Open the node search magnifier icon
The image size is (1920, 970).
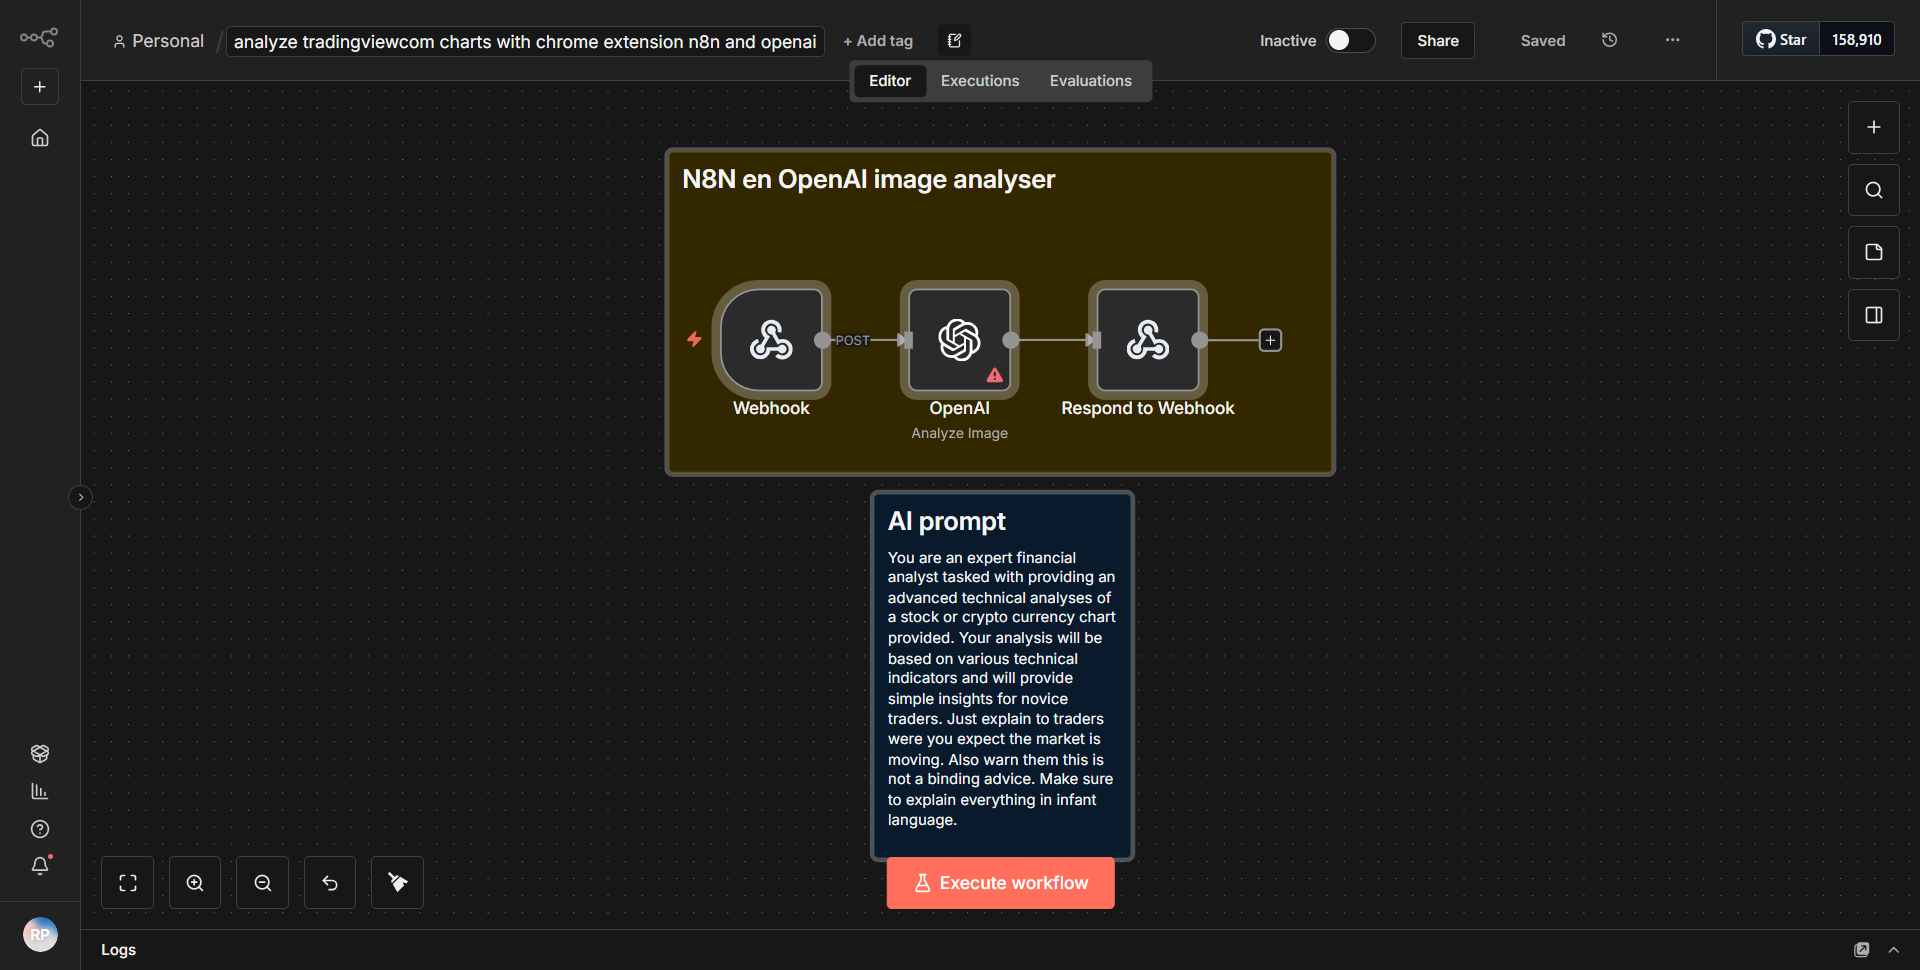1873,190
